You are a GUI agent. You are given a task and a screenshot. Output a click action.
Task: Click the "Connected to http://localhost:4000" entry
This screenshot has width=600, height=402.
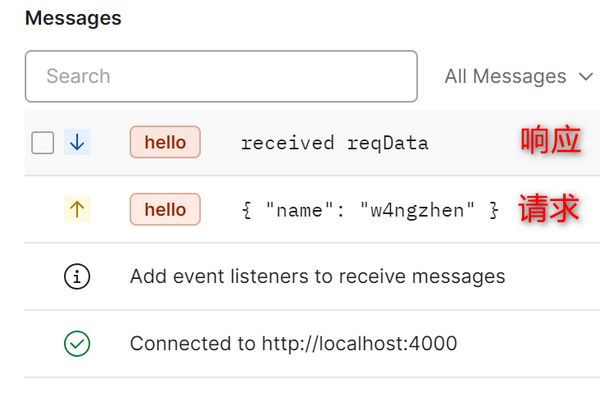point(293,344)
